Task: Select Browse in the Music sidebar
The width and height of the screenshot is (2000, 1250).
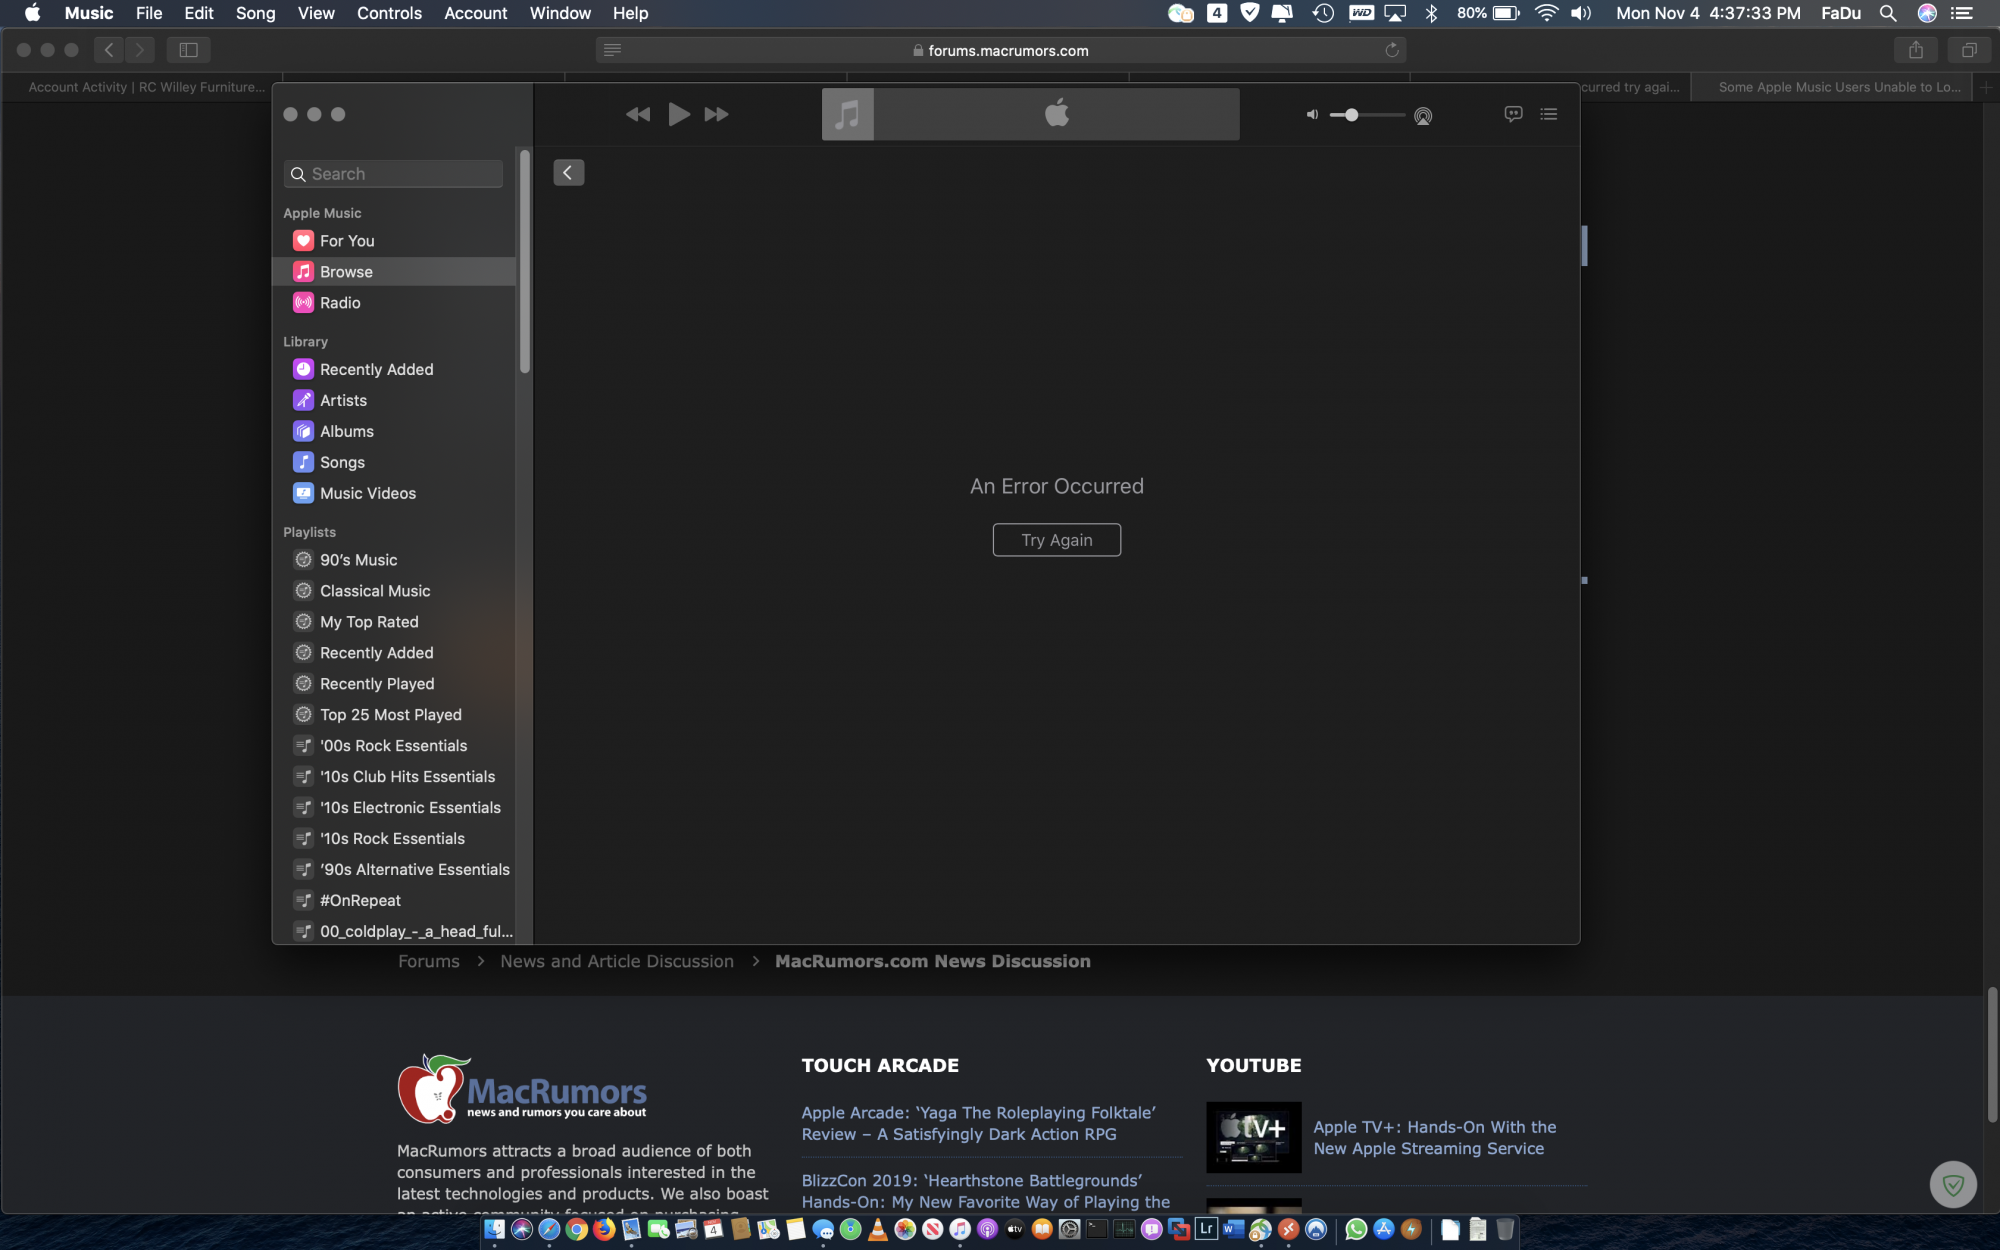Action: coord(394,272)
